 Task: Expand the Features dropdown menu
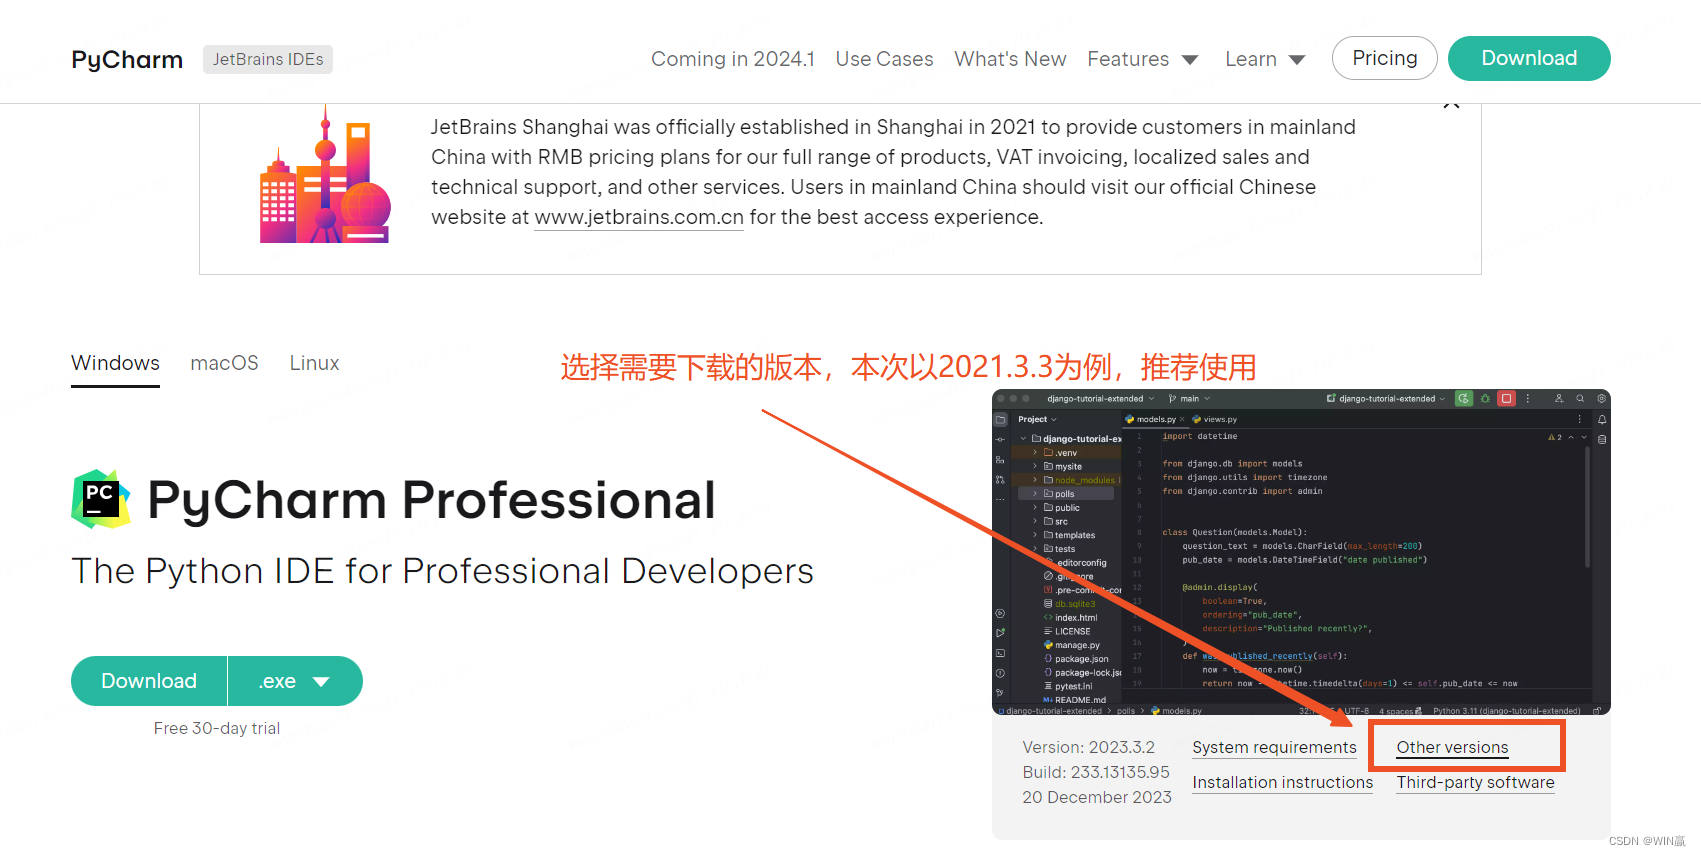pyautogui.click(x=1143, y=59)
